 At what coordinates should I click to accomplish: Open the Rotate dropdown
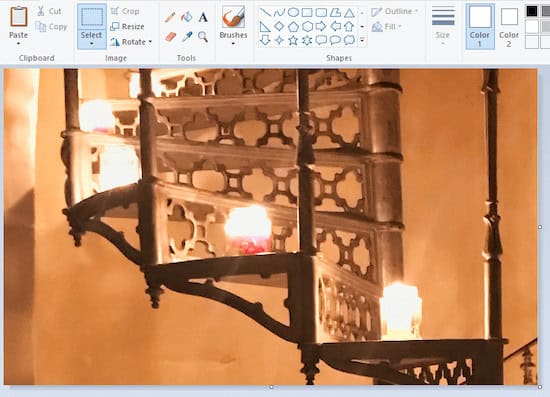(131, 42)
